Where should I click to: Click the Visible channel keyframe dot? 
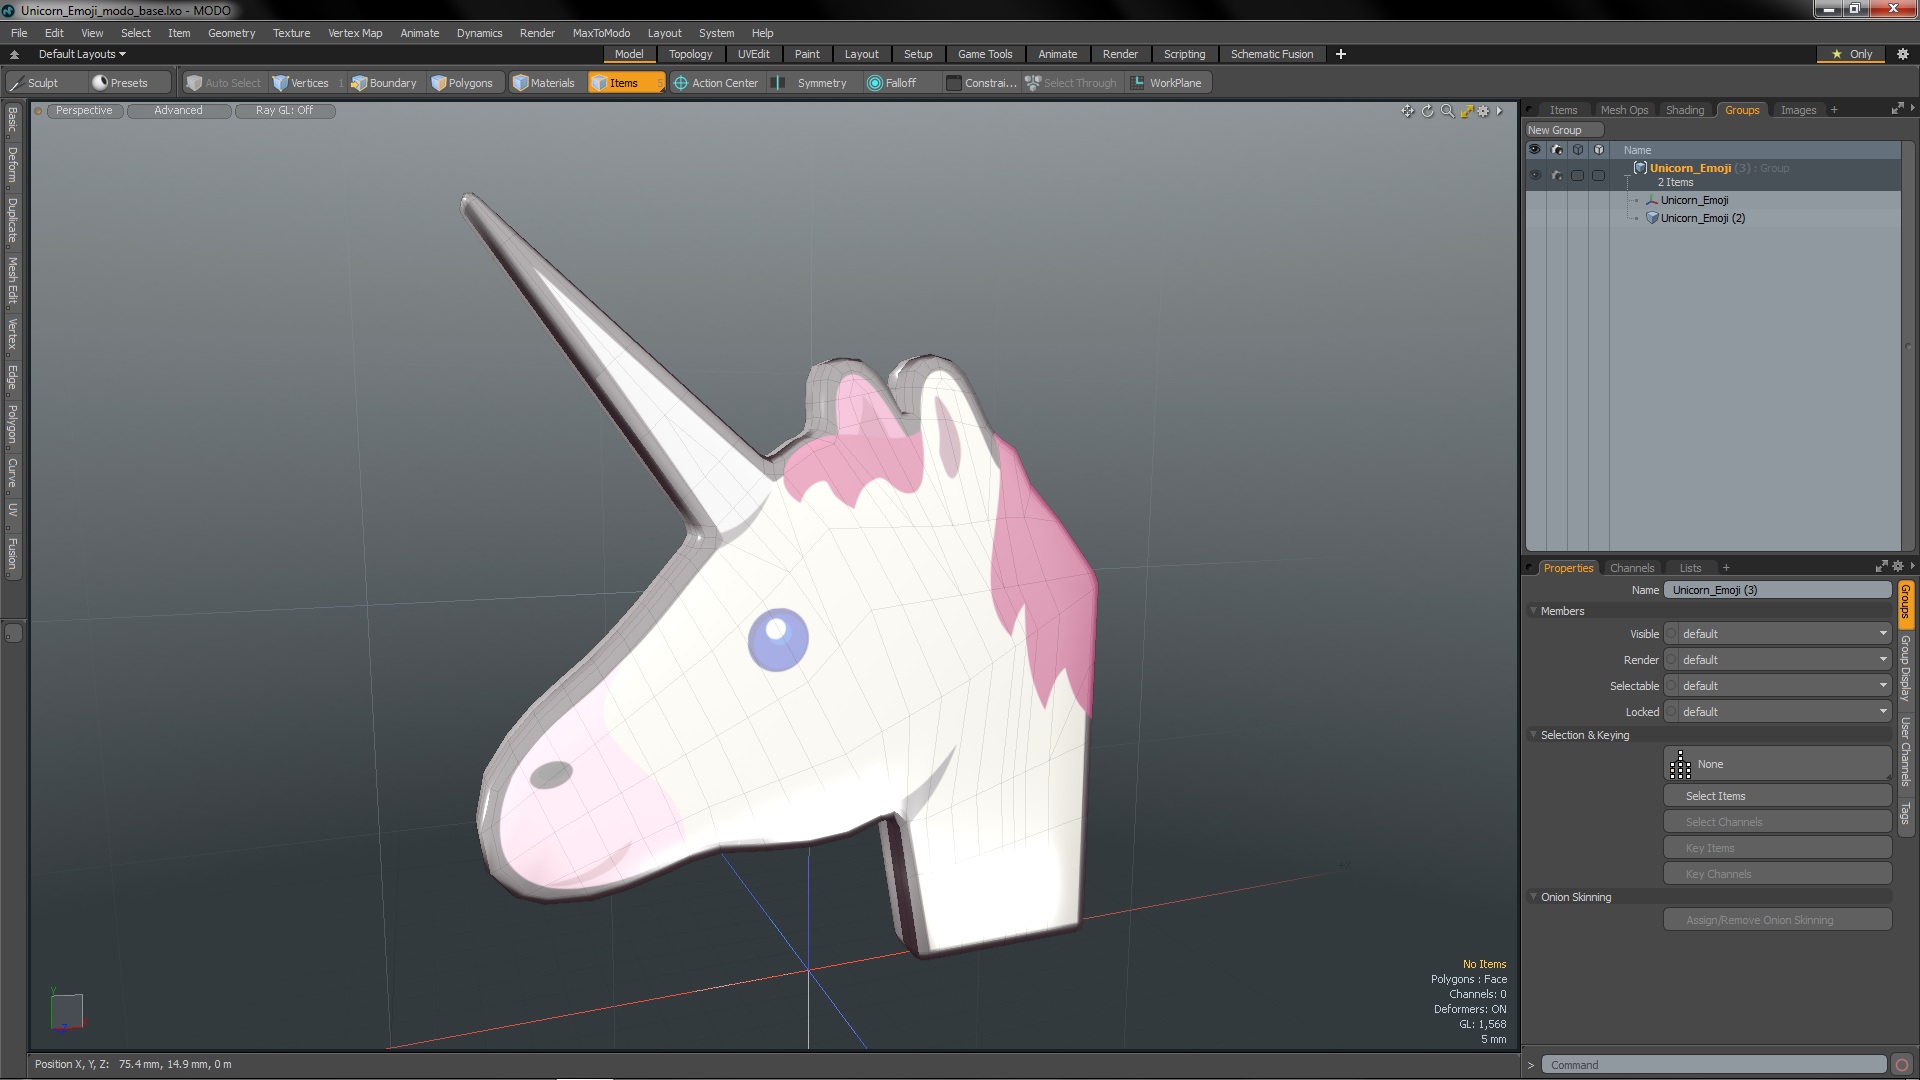click(1671, 634)
